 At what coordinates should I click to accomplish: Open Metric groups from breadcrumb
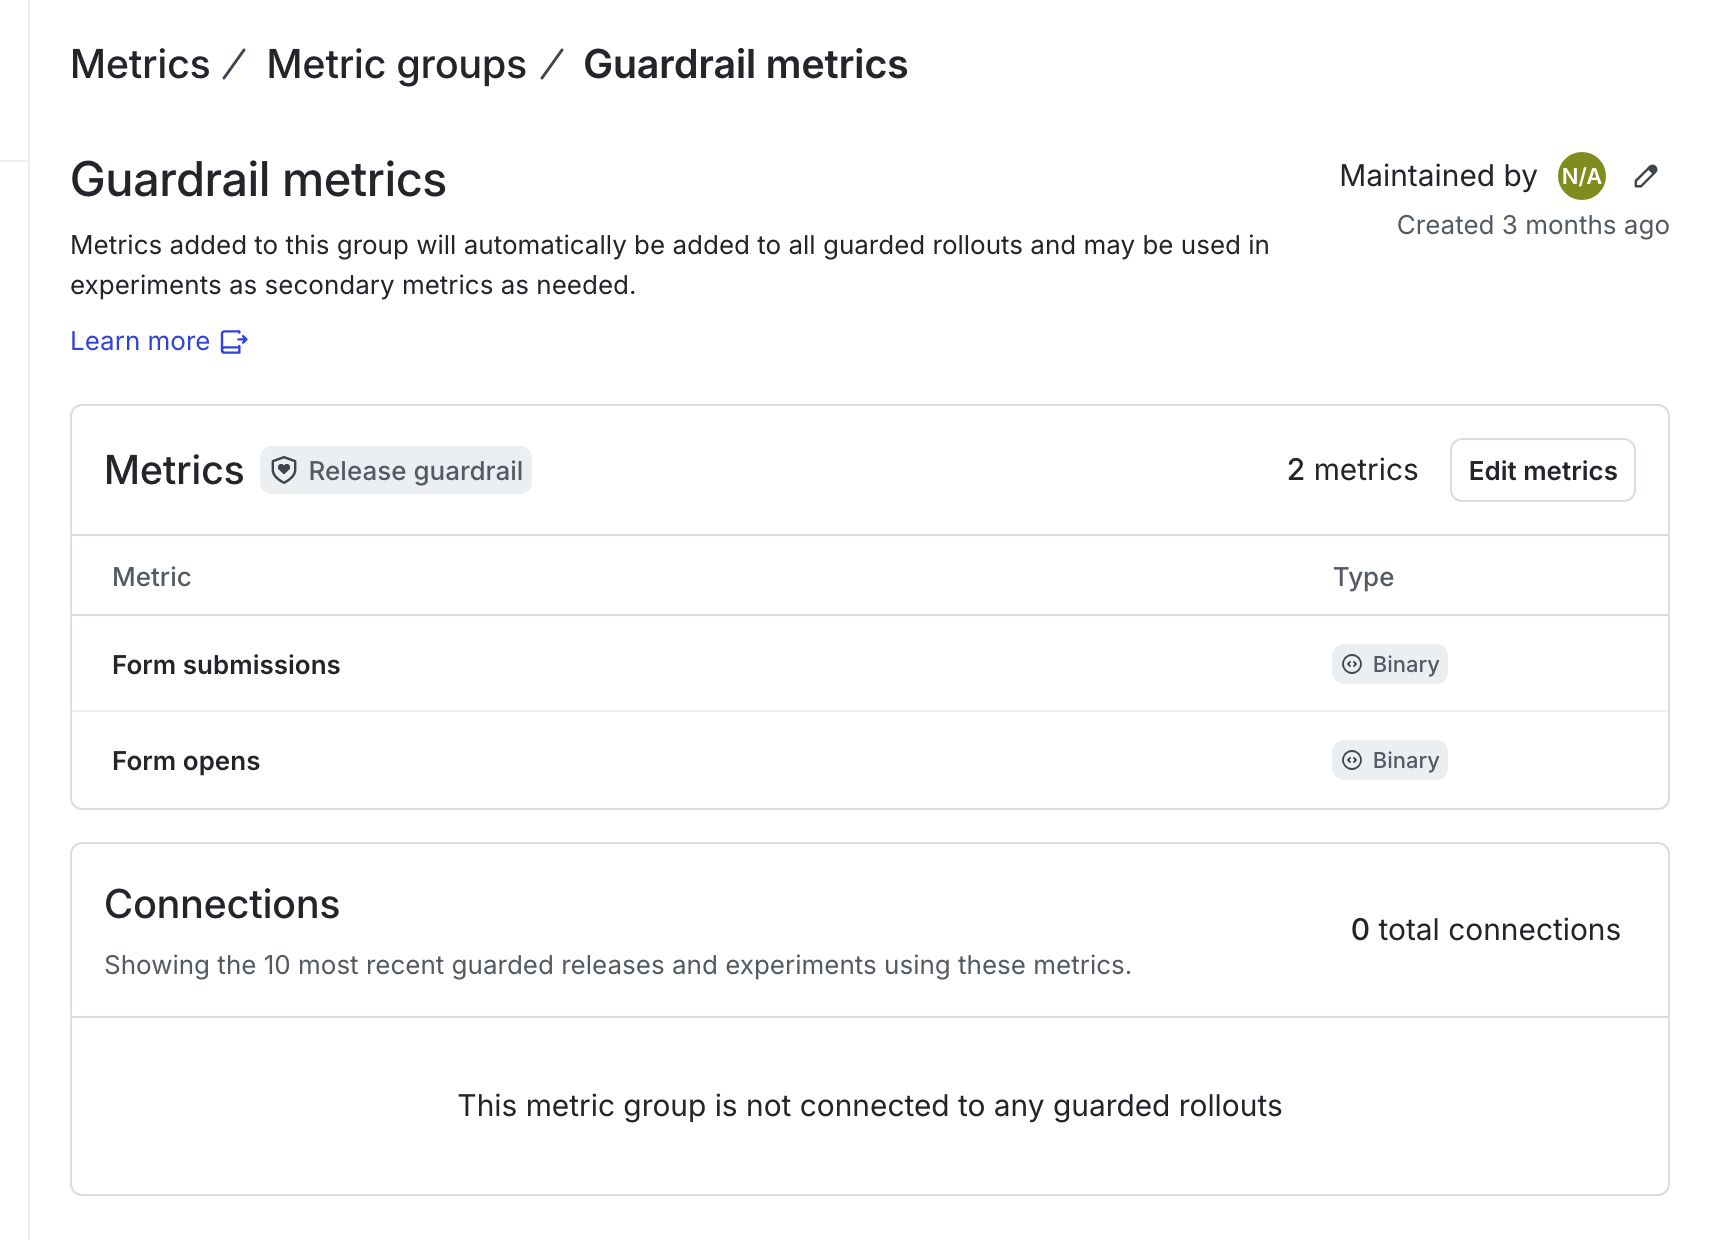397,64
